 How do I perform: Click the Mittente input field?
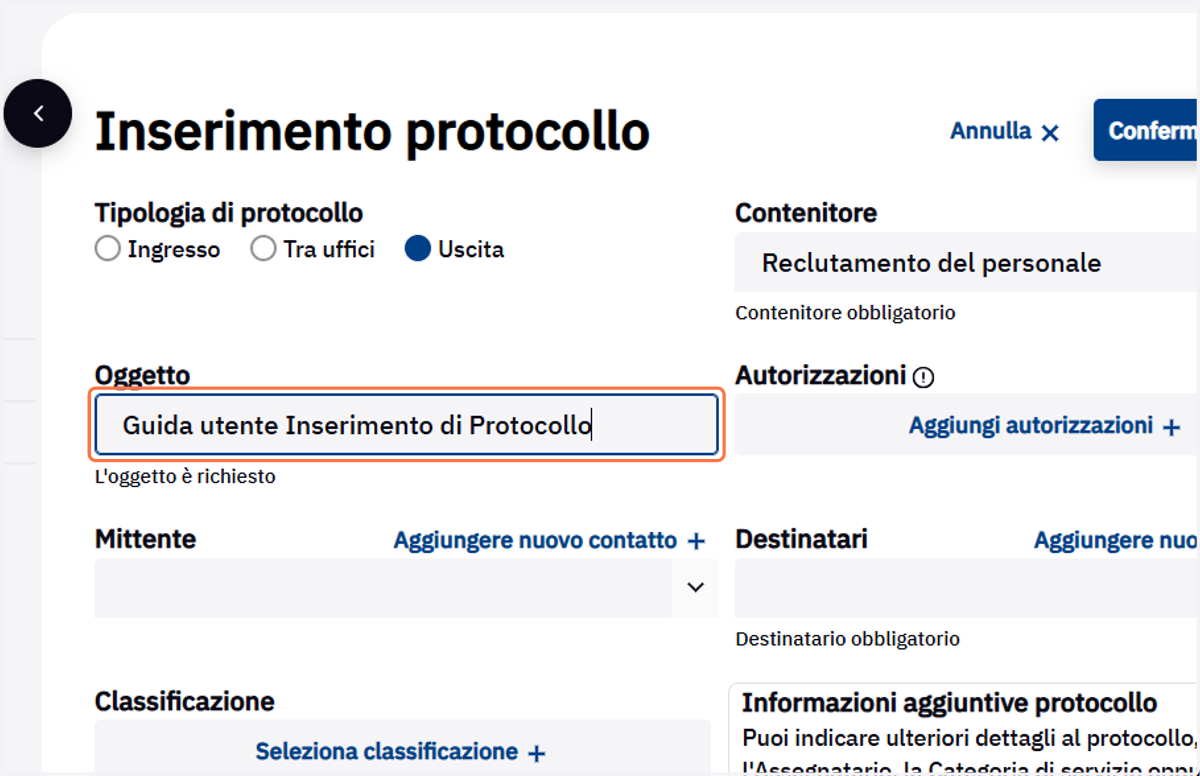[383, 587]
